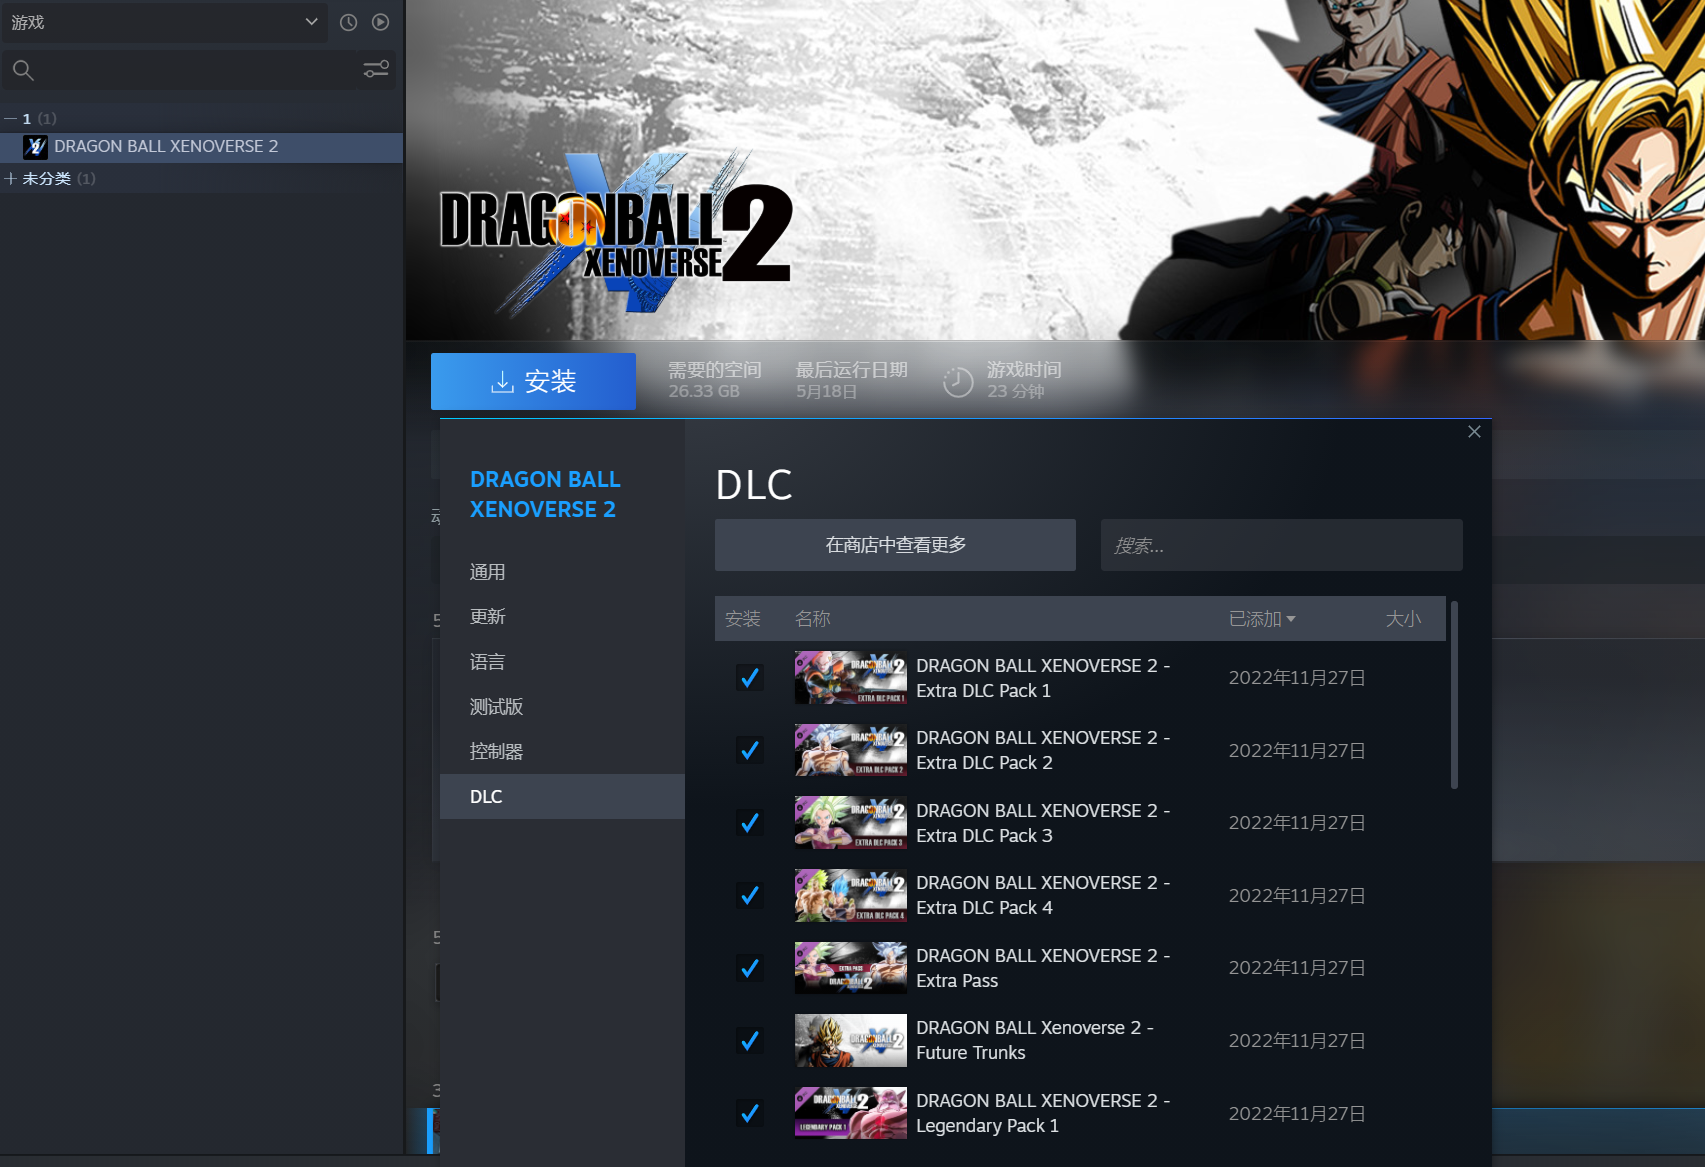This screenshot has height=1167, width=1705.
Task: Click the 5月18日 last played date
Action: pos(826,391)
